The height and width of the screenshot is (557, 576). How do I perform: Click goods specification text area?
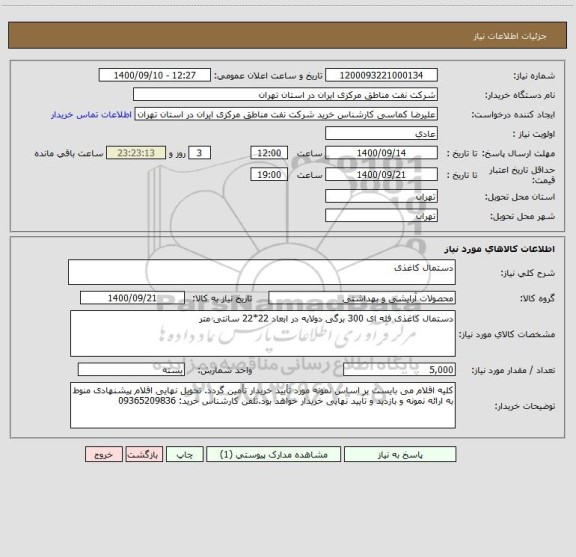[x=263, y=334]
